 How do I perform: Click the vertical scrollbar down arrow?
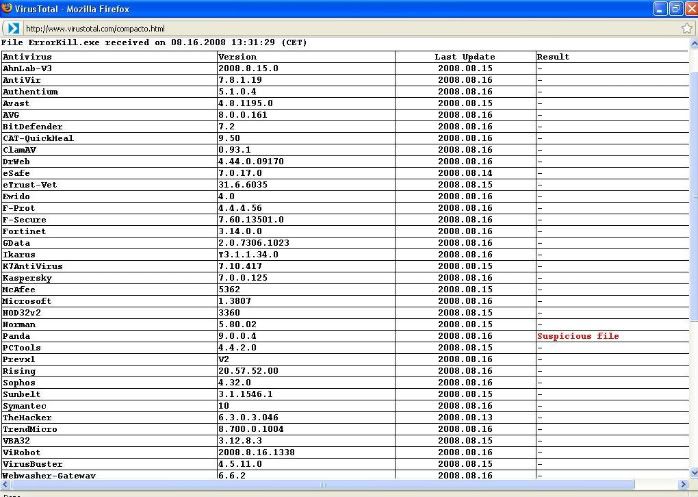point(694,473)
